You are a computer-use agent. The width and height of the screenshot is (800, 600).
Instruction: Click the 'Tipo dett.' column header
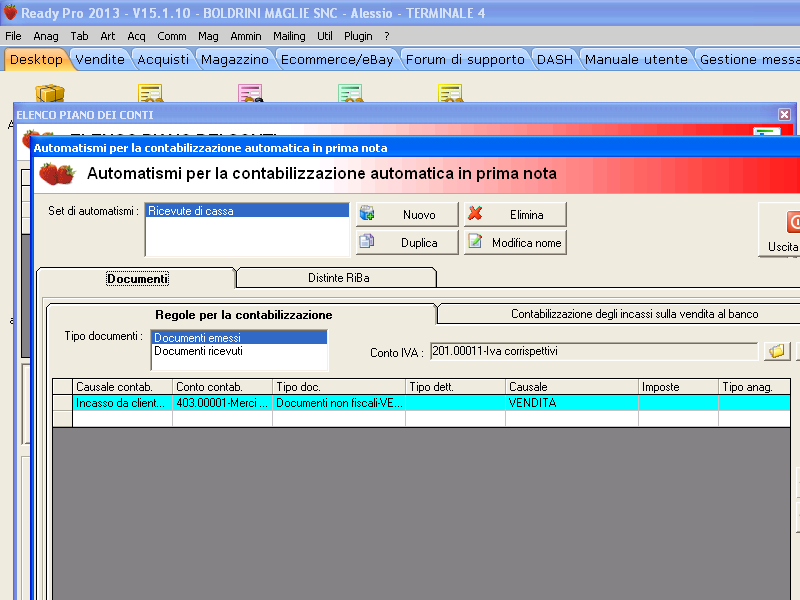pyautogui.click(x=456, y=387)
